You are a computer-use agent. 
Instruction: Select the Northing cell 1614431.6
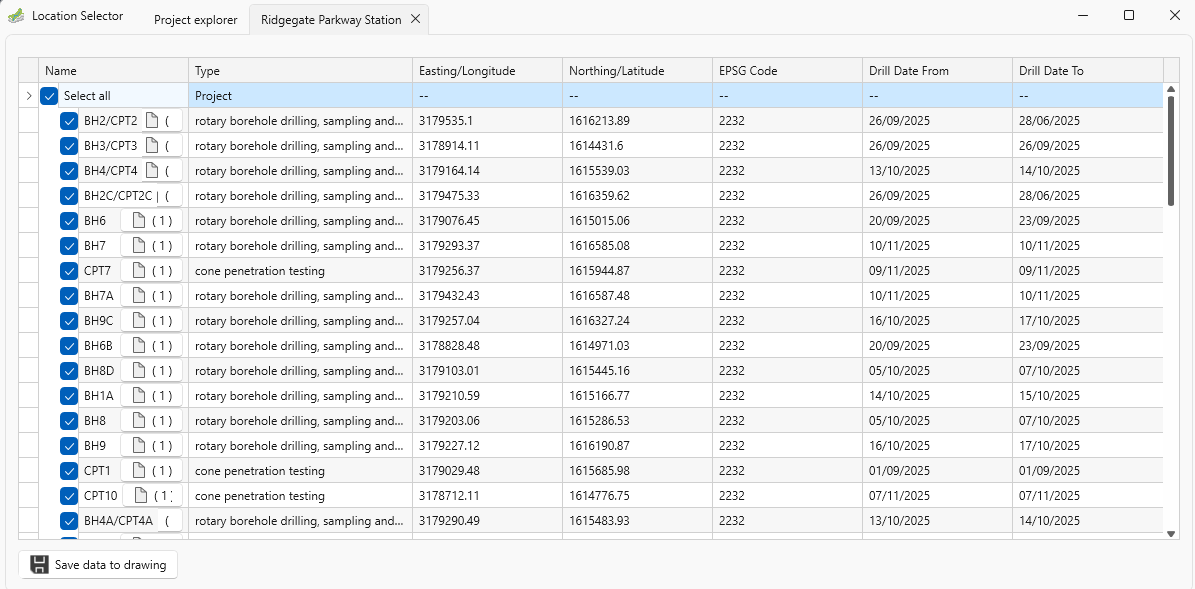[x=638, y=146]
